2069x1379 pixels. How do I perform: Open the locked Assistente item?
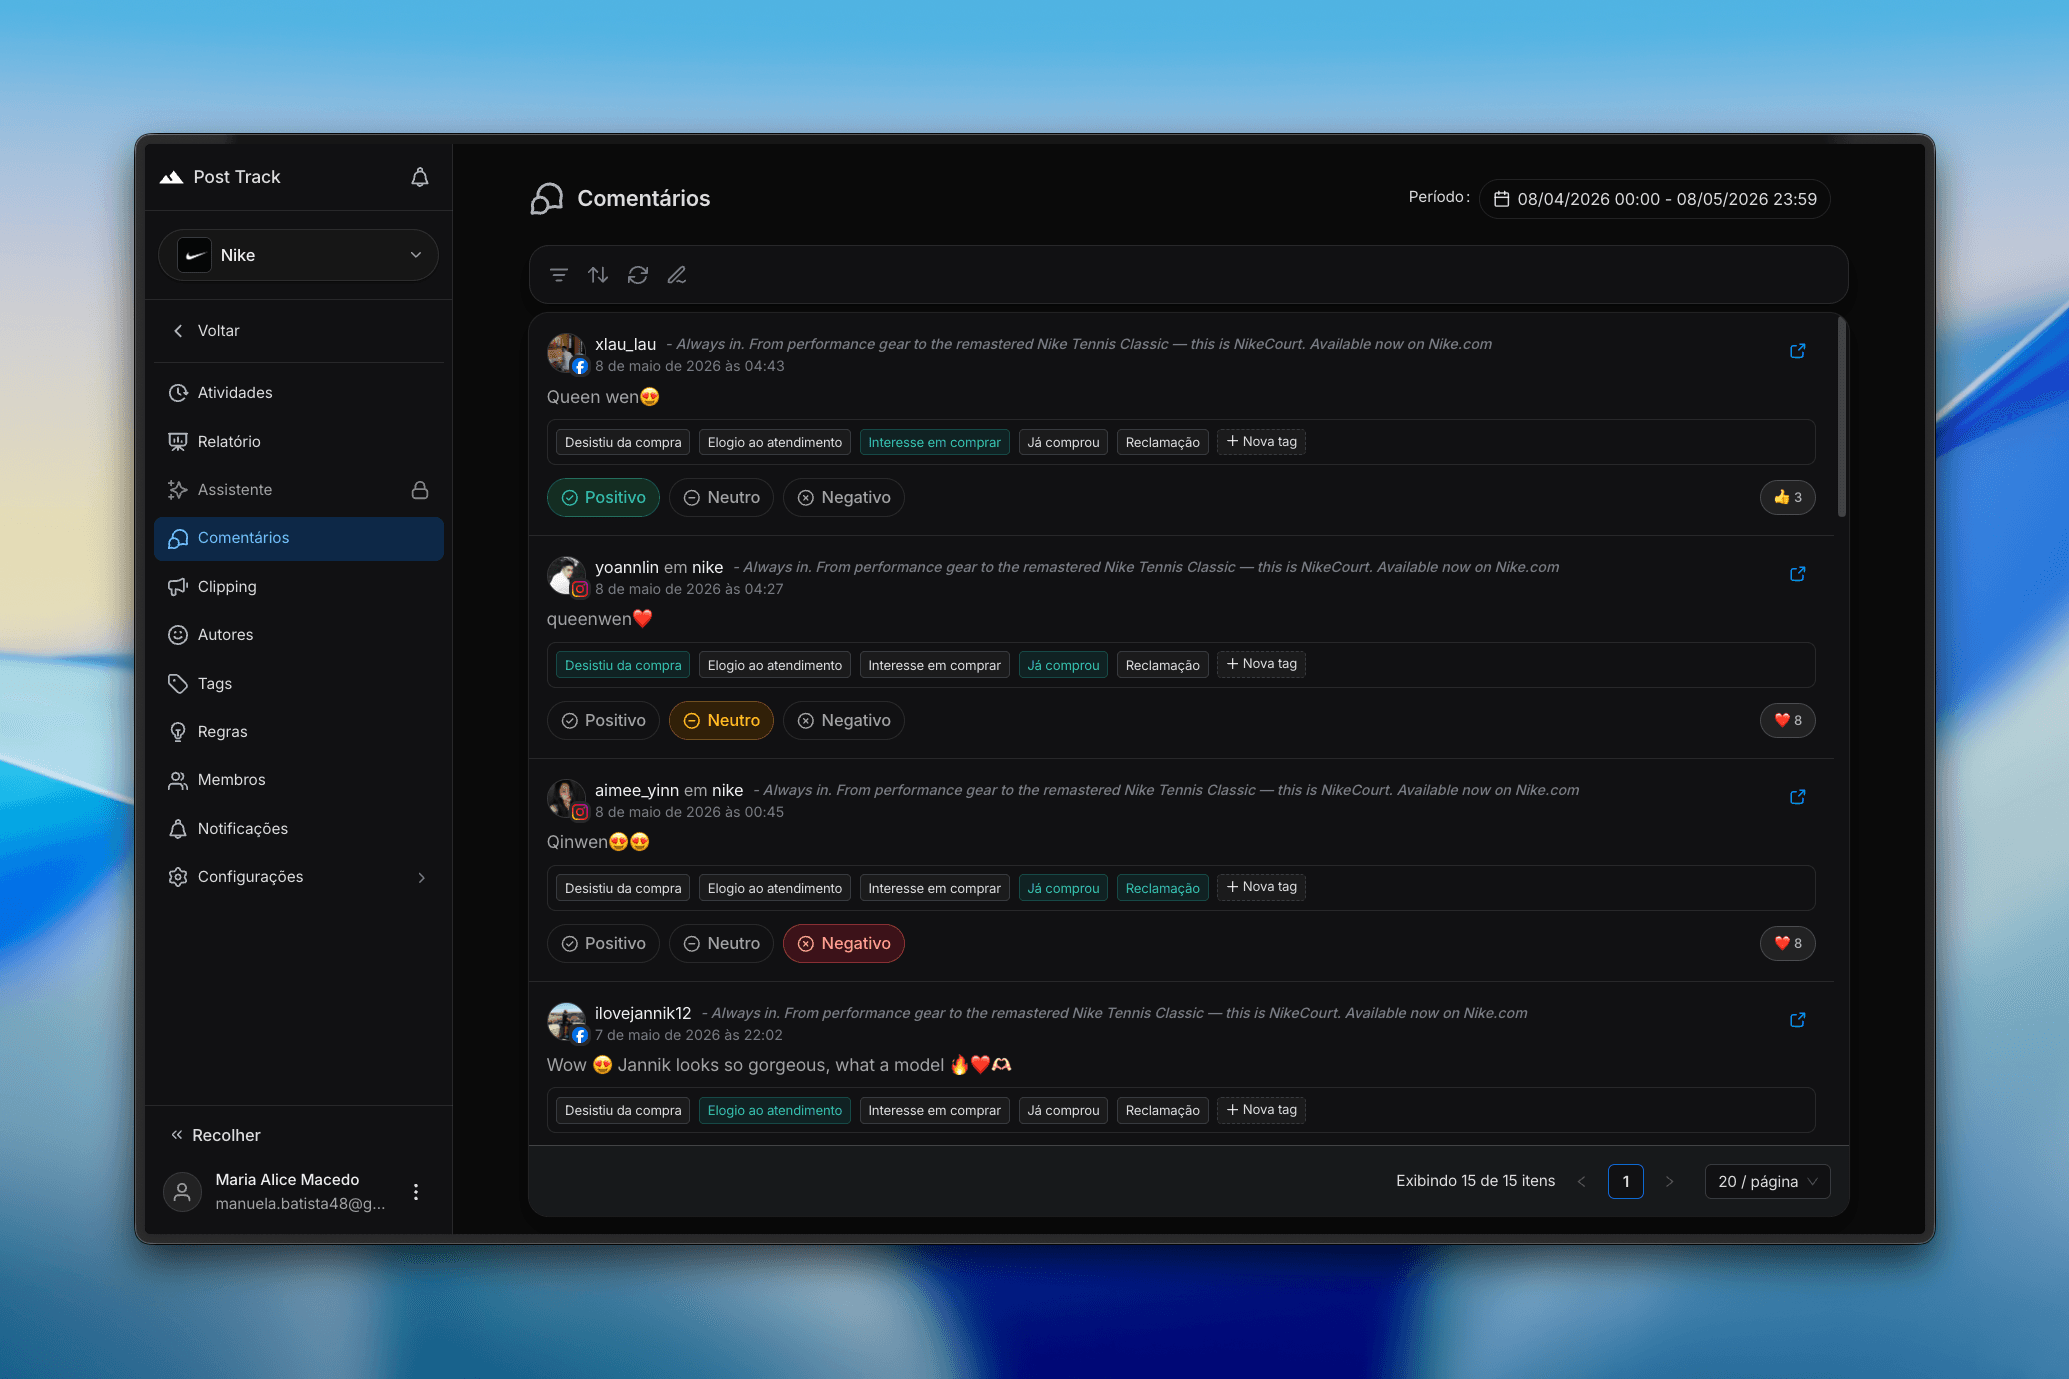point(298,490)
